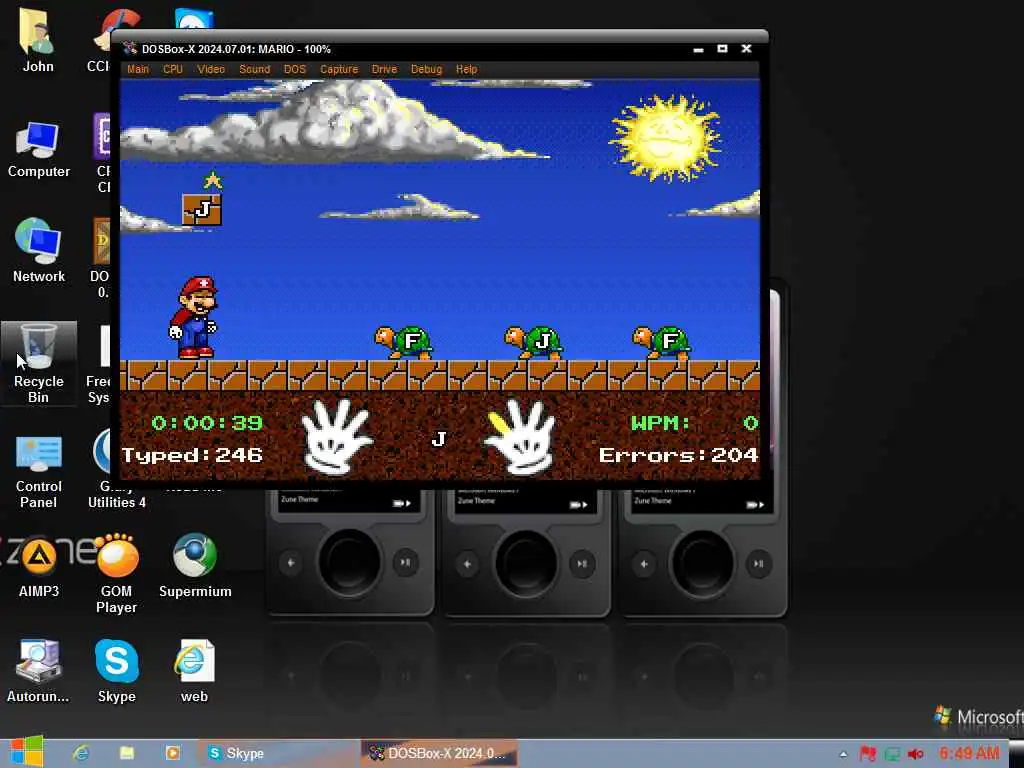Image resolution: width=1024 pixels, height=768 pixels.
Task: Select the John folder desktop icon
Action: (38, 40)
